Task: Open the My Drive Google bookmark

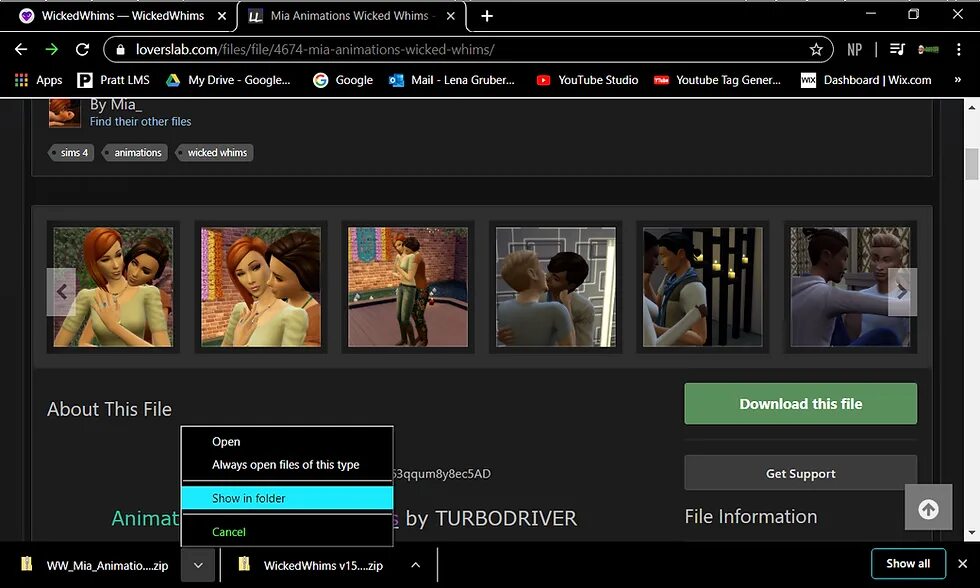Action: pos(228,80)
